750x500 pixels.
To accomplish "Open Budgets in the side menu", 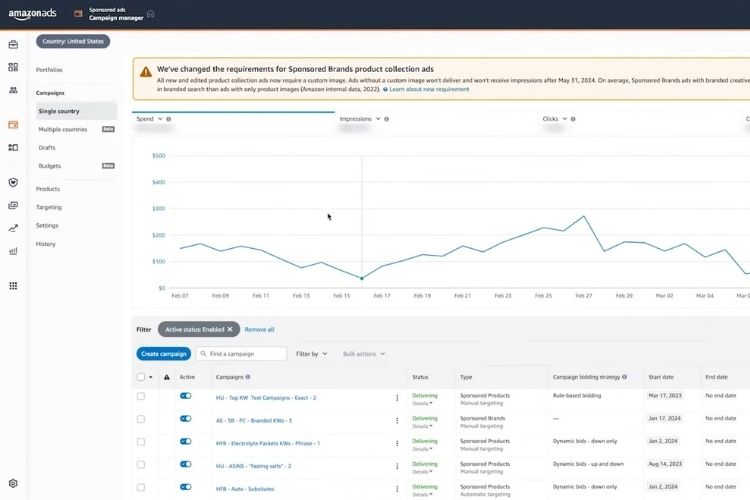I will tap(50, 166).
